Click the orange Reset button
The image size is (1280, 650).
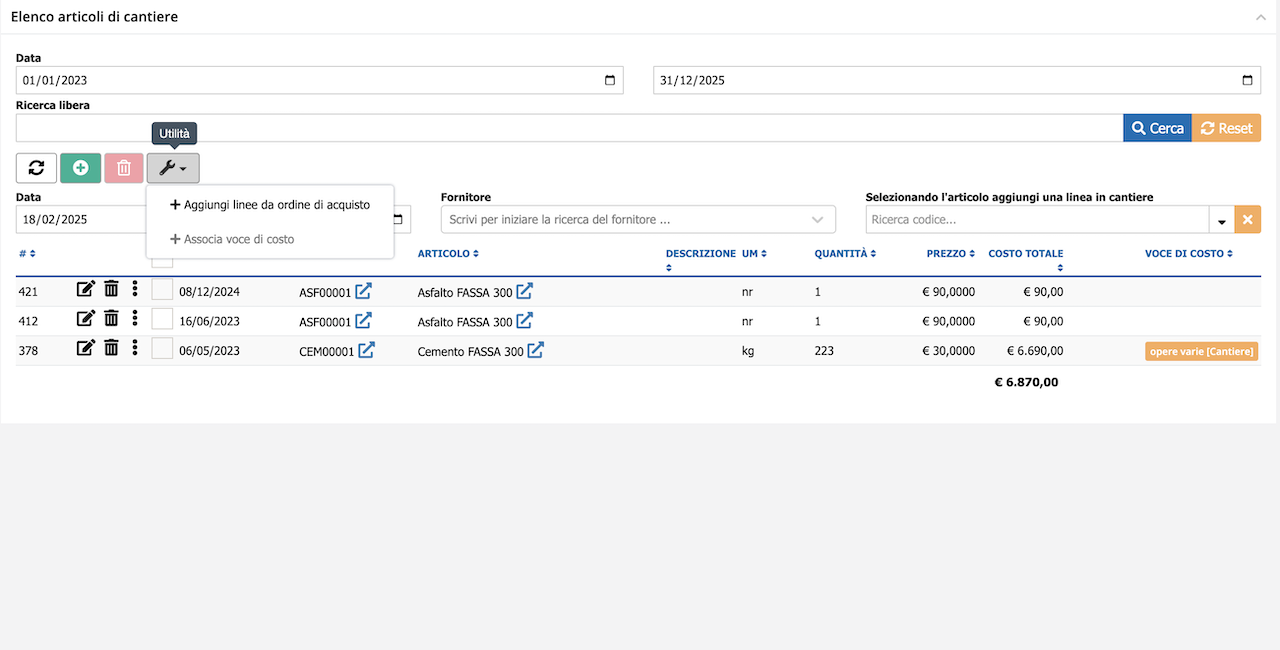tap(1227, 128)
